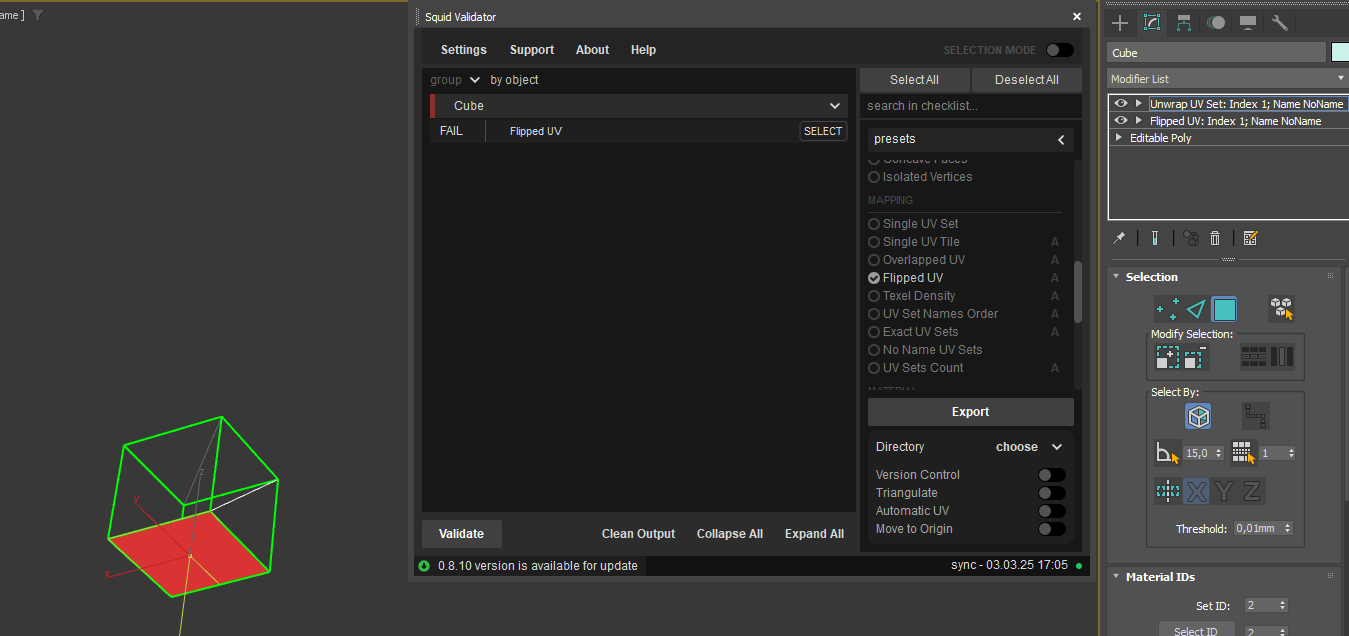Screen dimensions: 1349x636
Task: Open the Modifier List dropdown
Action: click(1228, 78)
